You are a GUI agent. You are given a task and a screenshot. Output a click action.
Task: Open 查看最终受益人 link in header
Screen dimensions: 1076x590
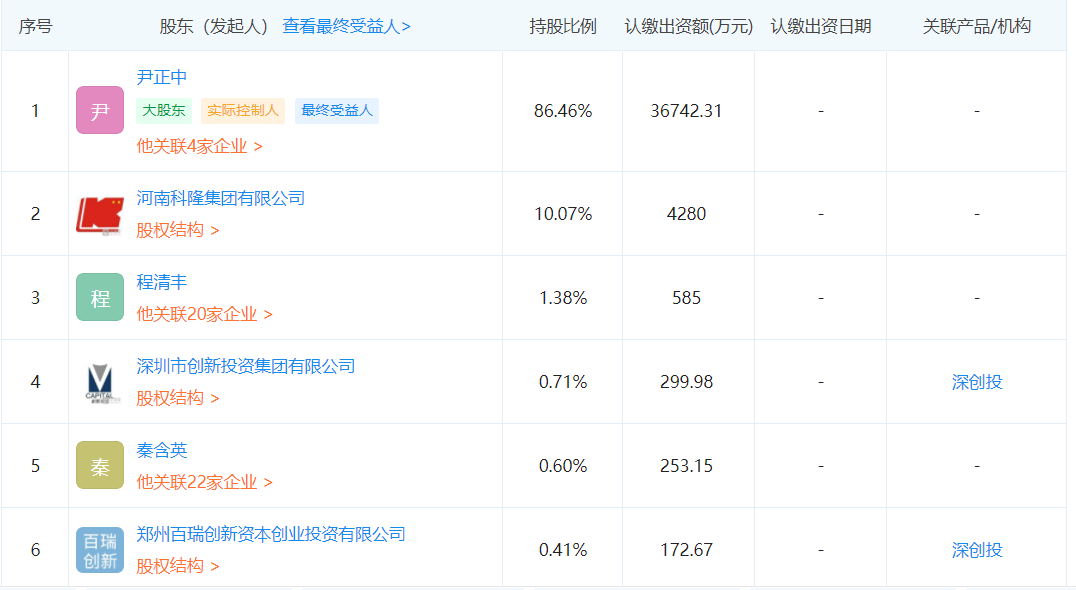[x=346, y=27]
